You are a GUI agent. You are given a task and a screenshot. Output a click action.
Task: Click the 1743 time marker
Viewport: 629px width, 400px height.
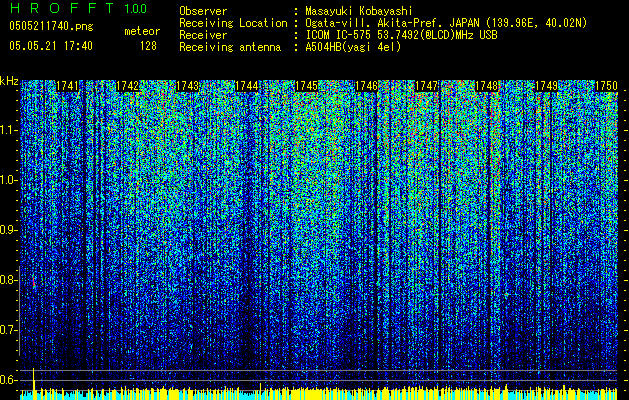(x=187, y=86)
